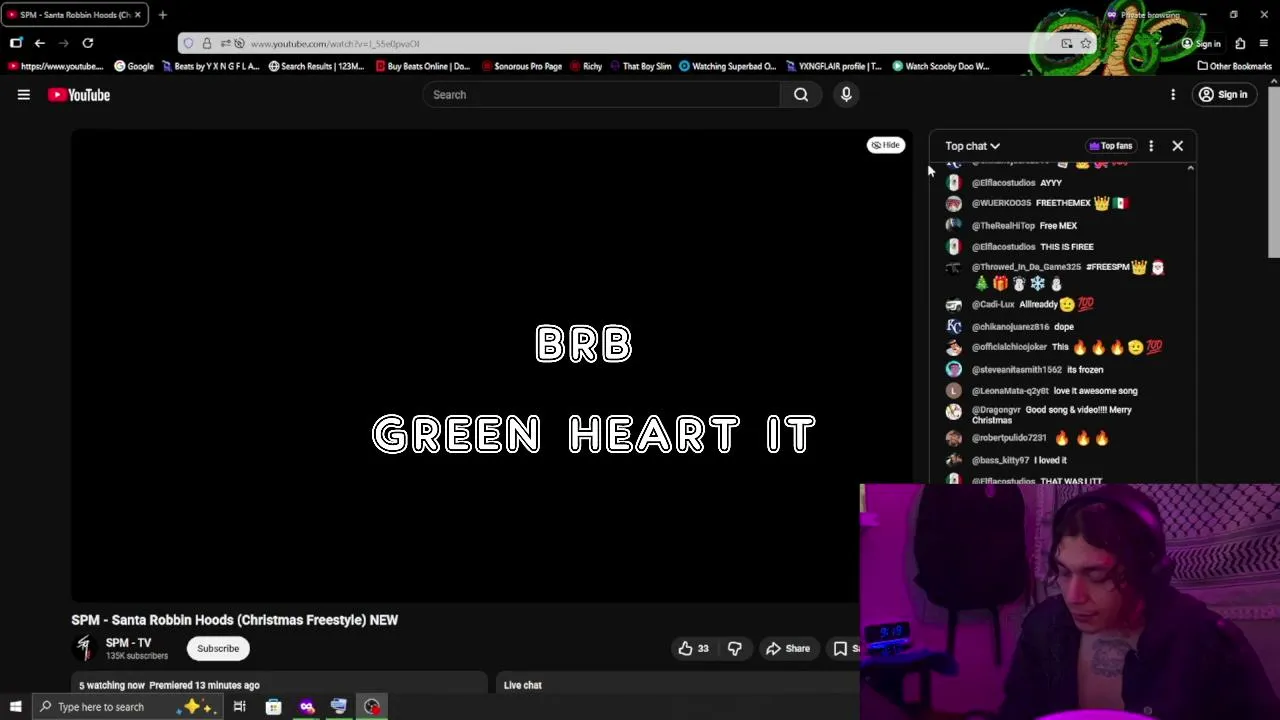1280x720 pixels.
Task: Dislike the video with thumbs down
Action: coord(734,648)
